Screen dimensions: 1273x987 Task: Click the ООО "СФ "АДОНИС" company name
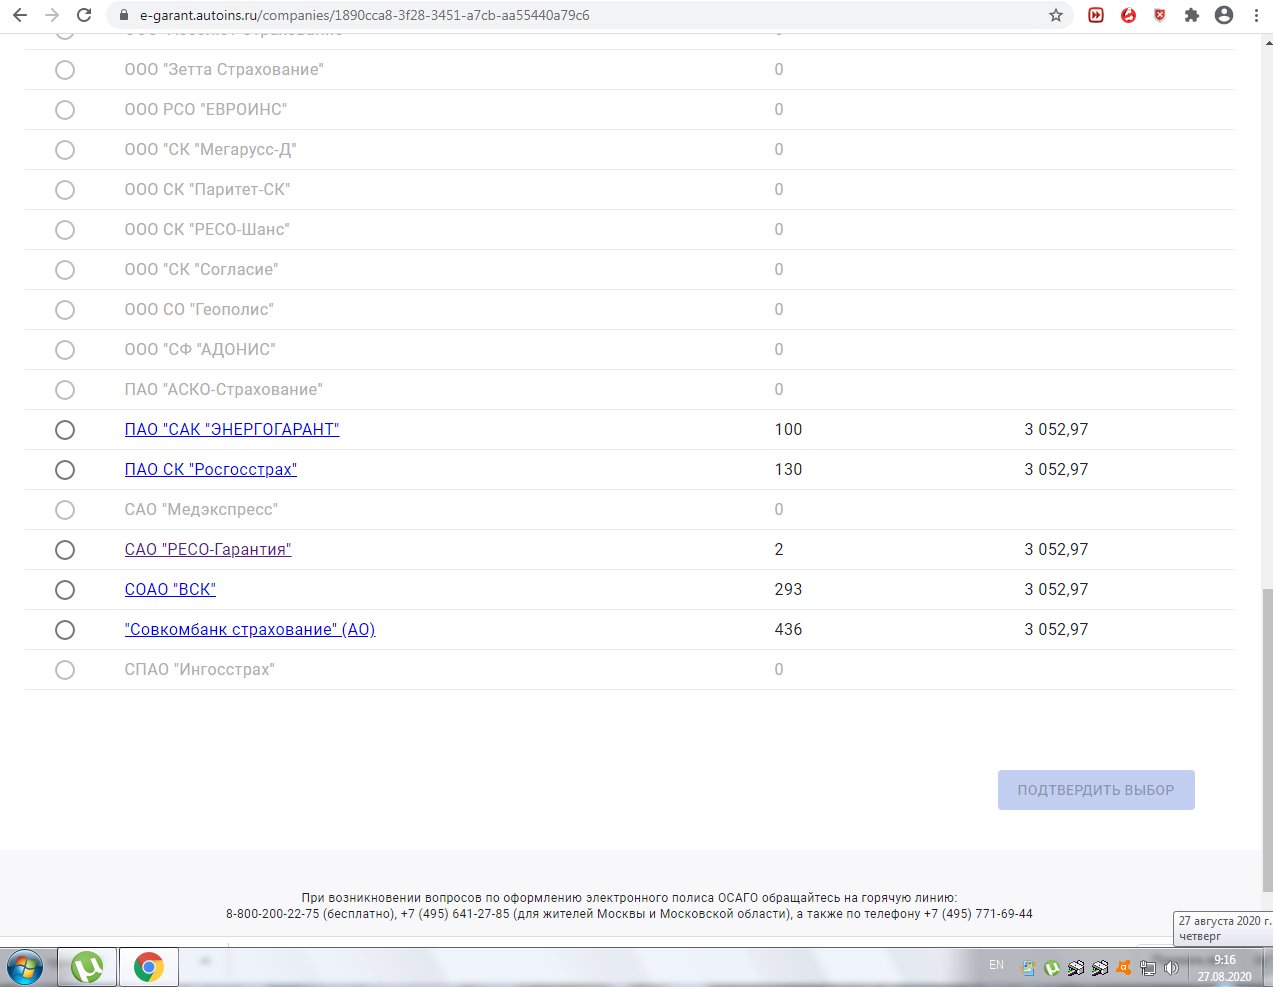point(200,350)
